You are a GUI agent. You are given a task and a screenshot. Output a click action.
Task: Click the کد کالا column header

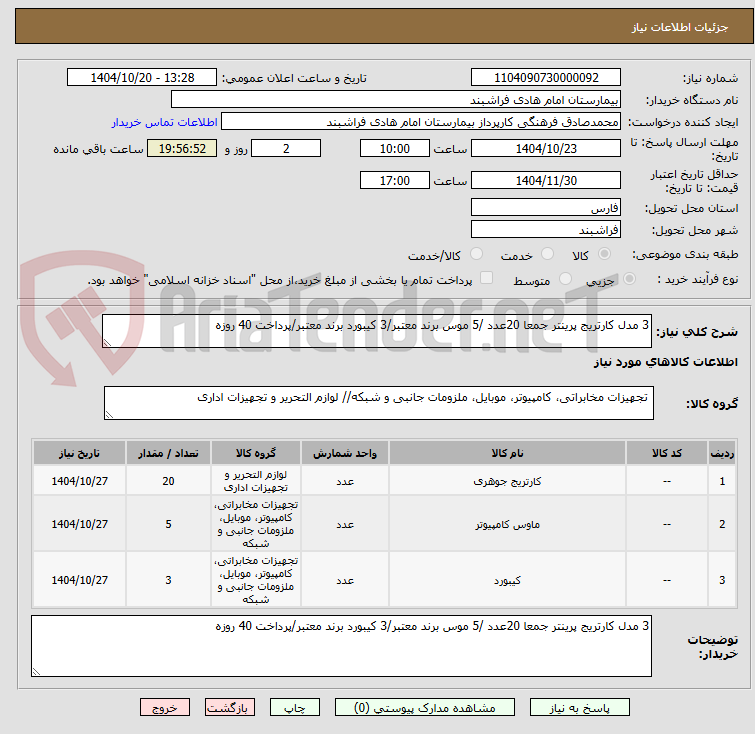coord(666,453)
